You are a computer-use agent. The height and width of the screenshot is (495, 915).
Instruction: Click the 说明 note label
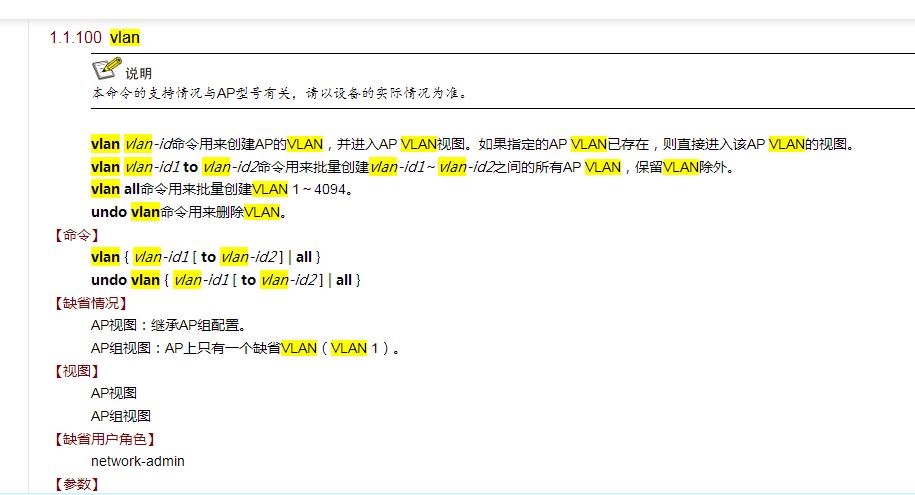coord(138,73)
